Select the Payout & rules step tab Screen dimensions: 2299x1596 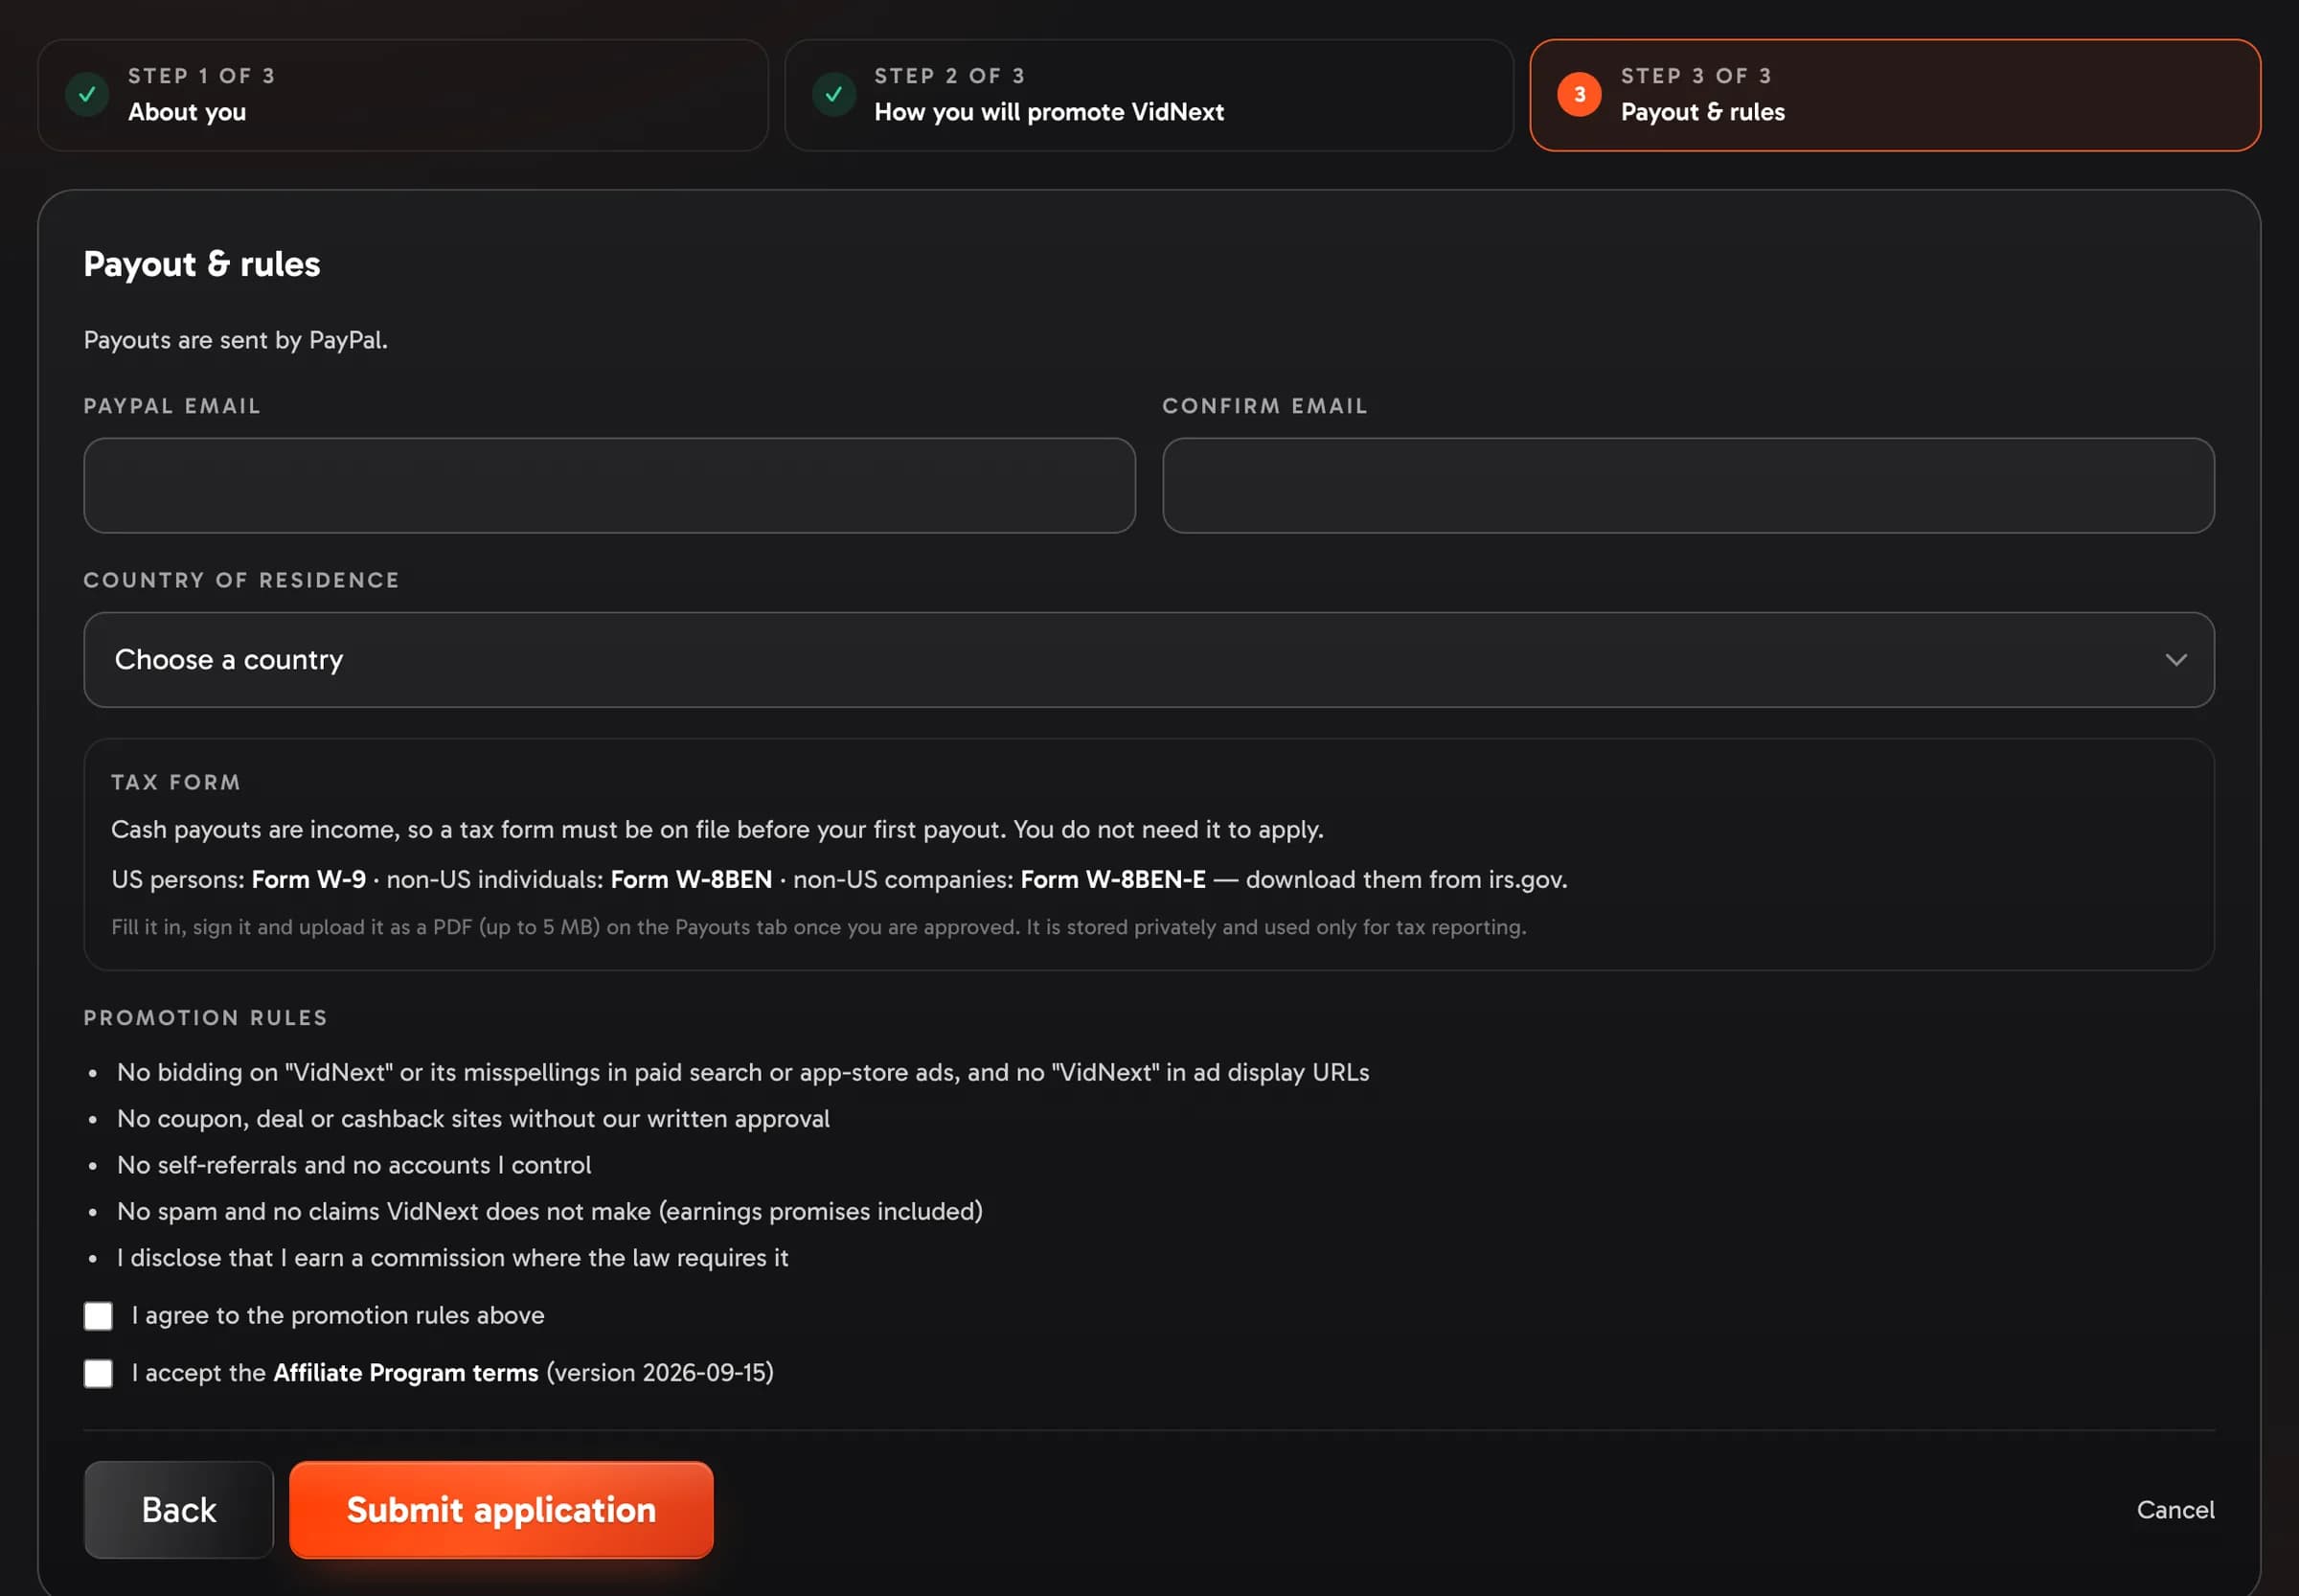tap(1895, 95)
